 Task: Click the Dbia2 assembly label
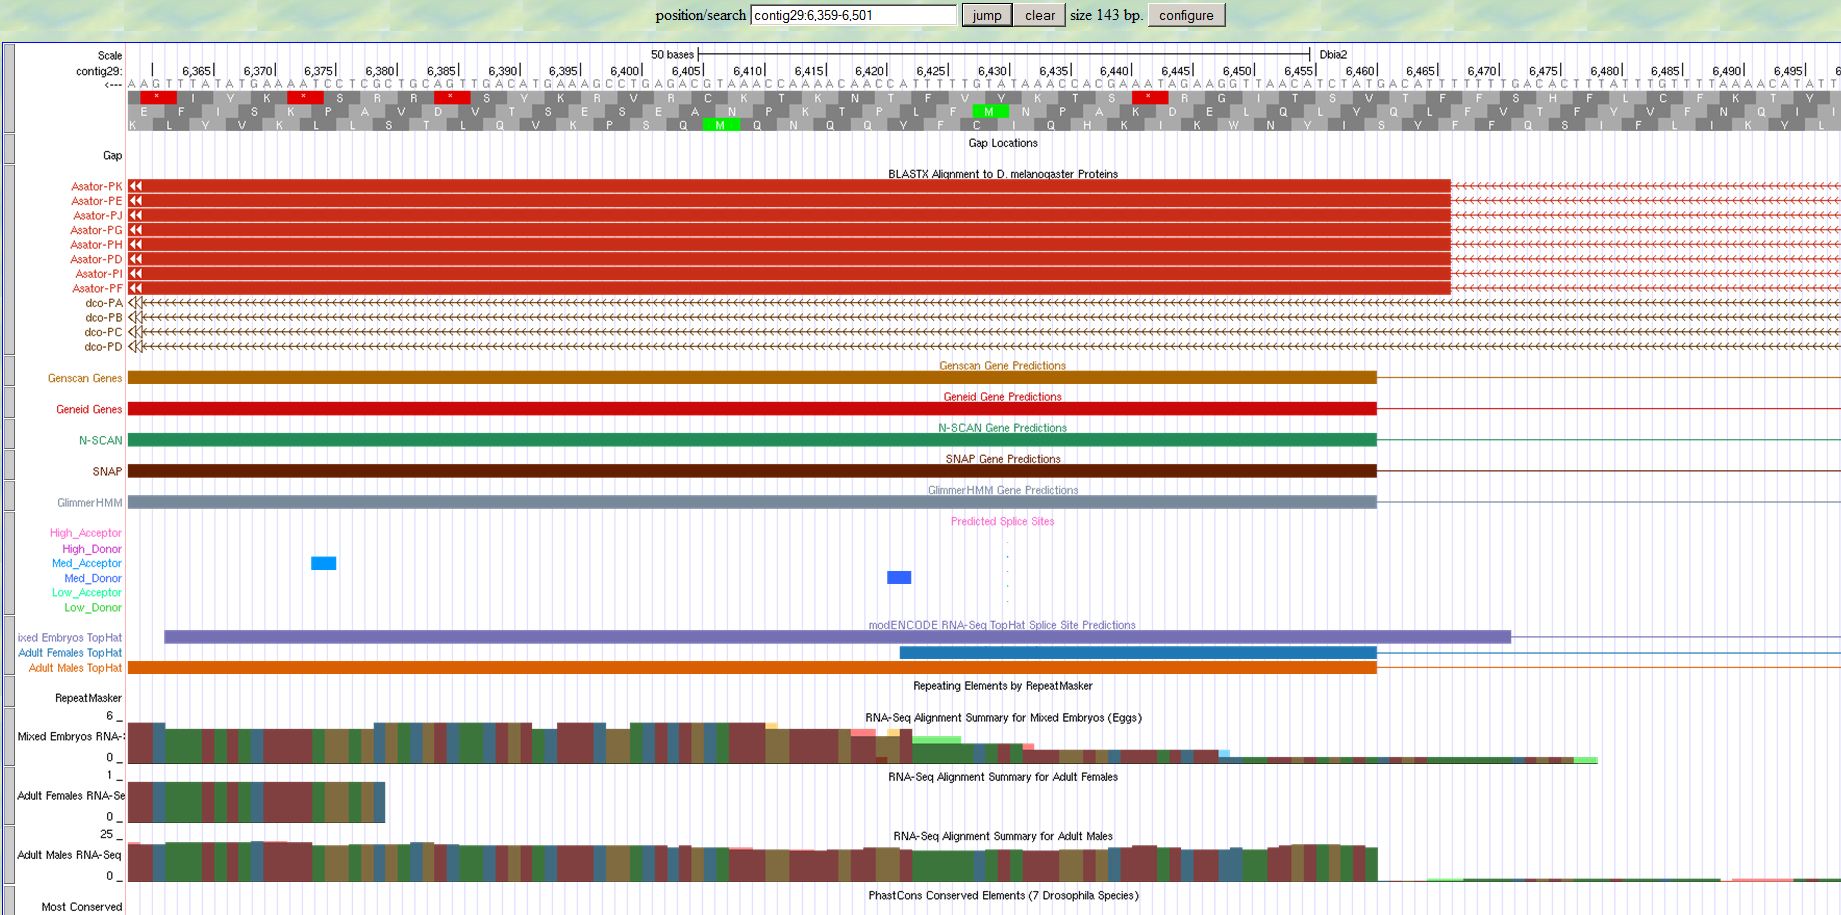coord(1333,55)
